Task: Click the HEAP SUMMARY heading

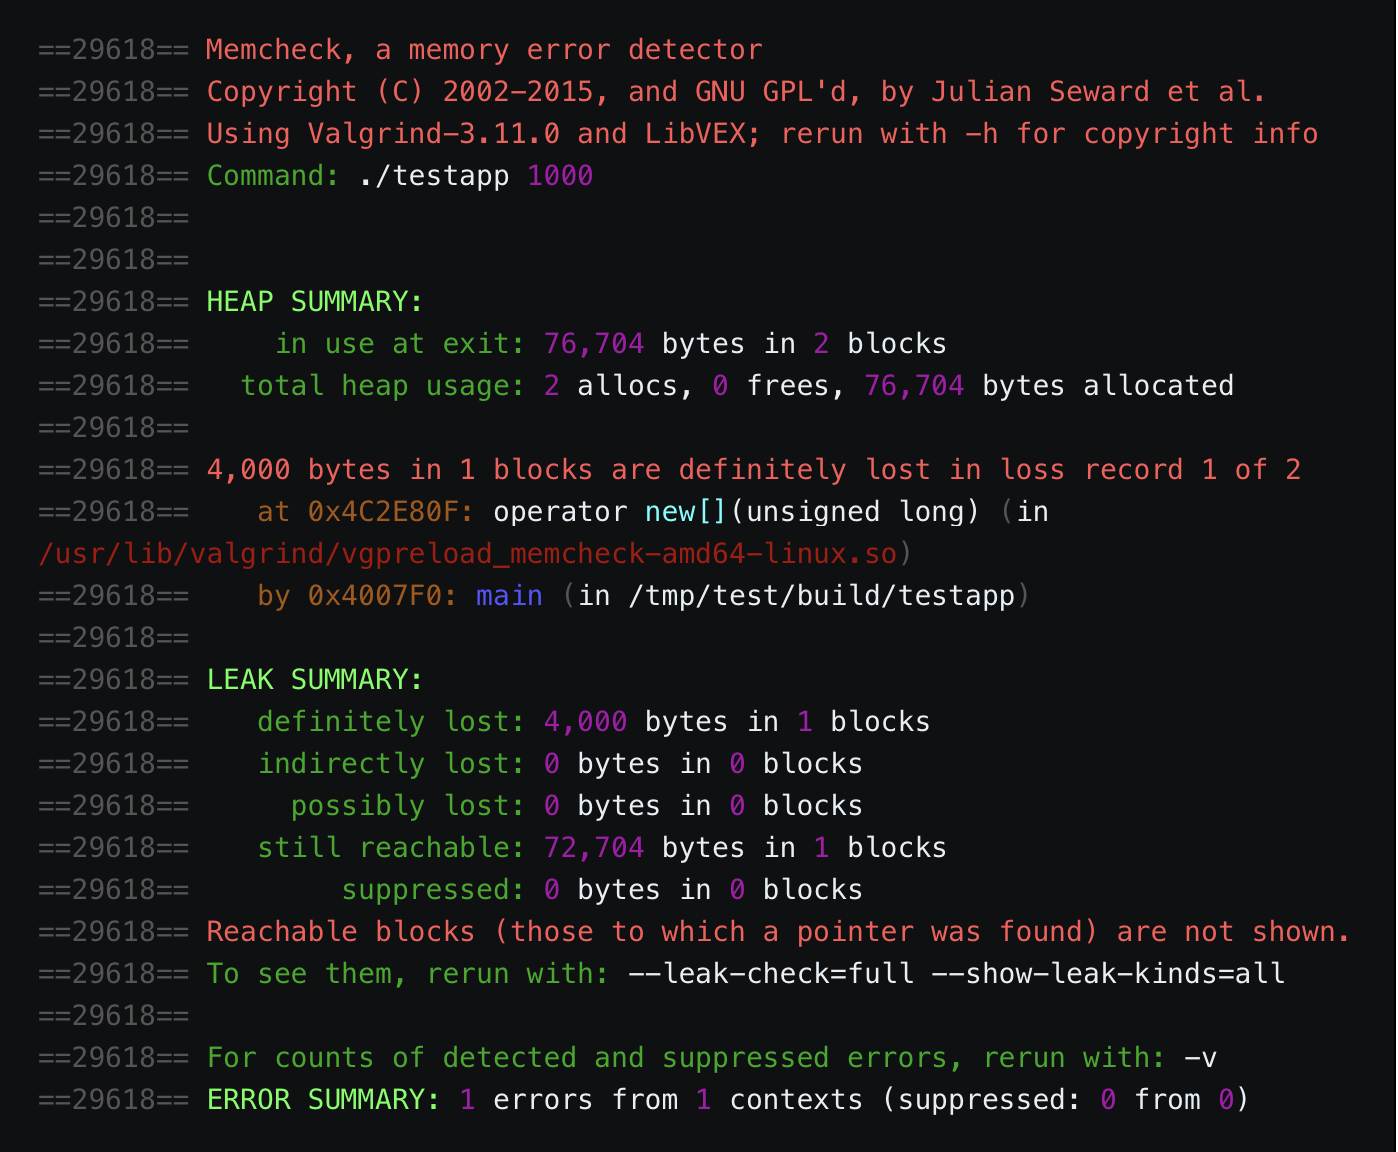Action: pos(315,302)
